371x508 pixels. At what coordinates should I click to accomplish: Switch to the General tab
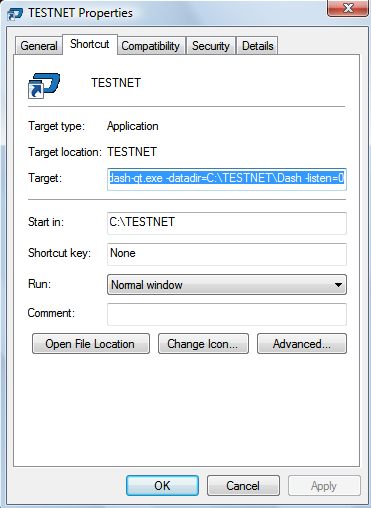pos(39,46)
